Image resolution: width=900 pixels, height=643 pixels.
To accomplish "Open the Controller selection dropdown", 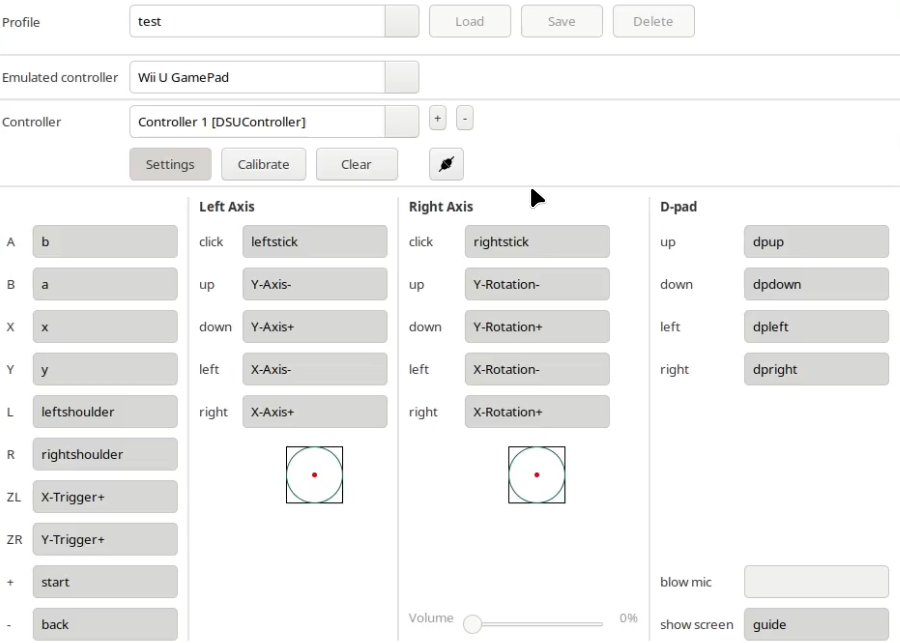I will (402, 122).
